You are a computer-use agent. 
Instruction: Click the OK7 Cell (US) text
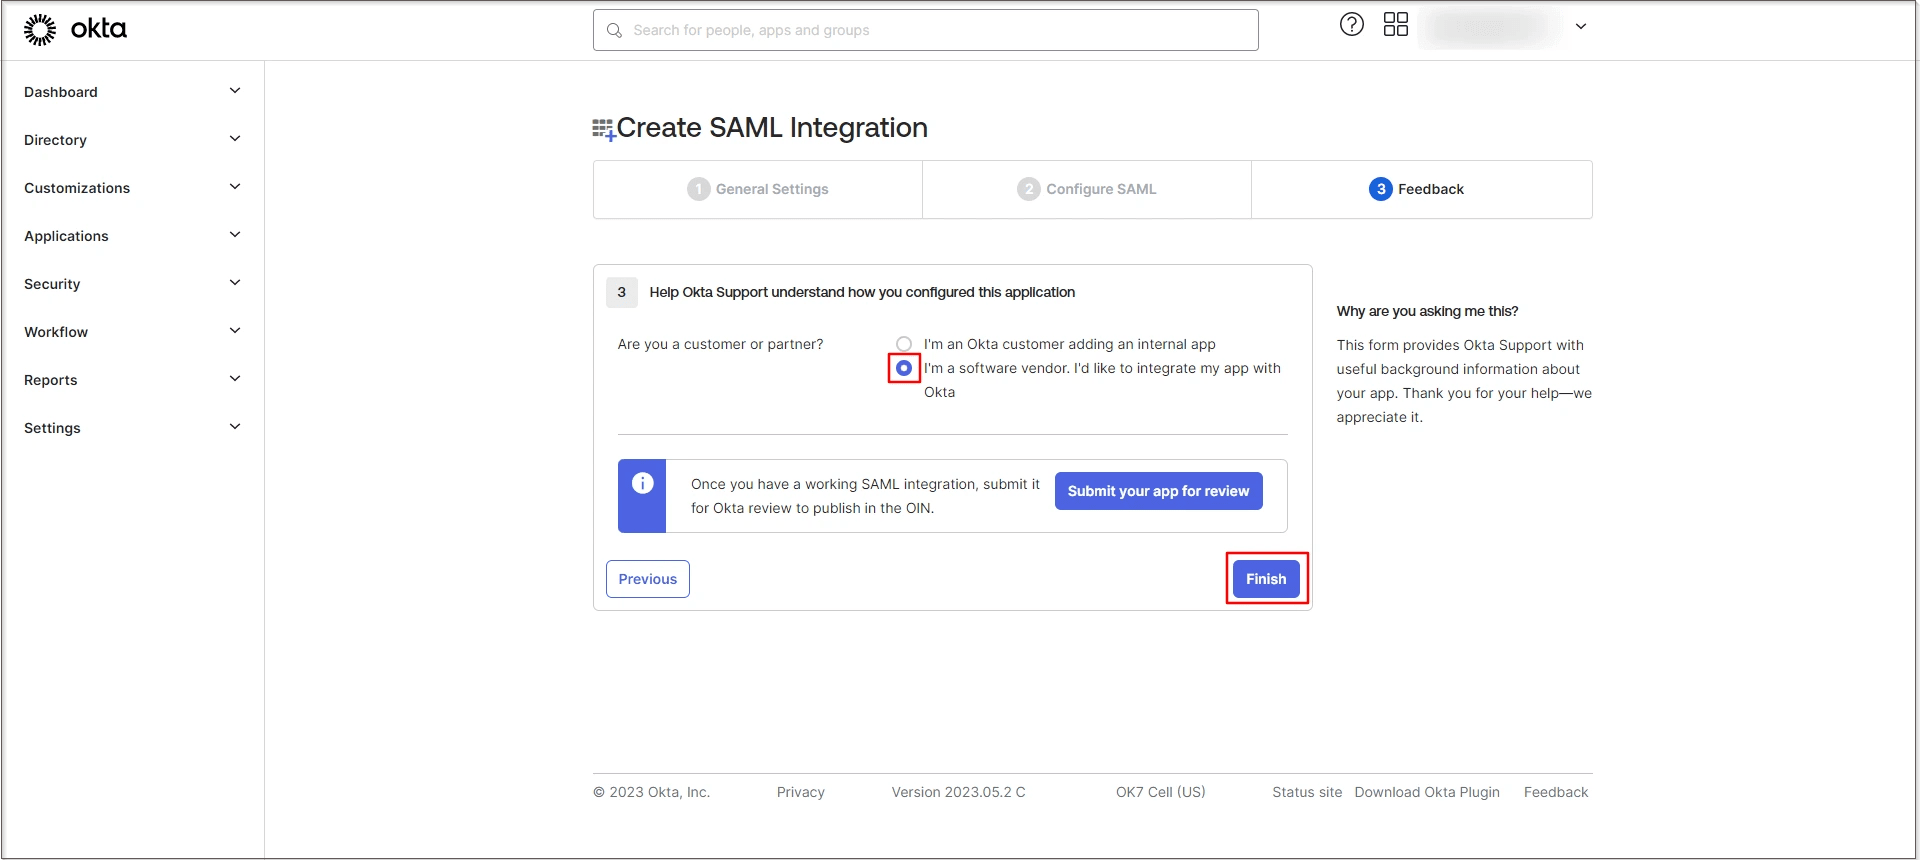click(x=1161, y=792)
